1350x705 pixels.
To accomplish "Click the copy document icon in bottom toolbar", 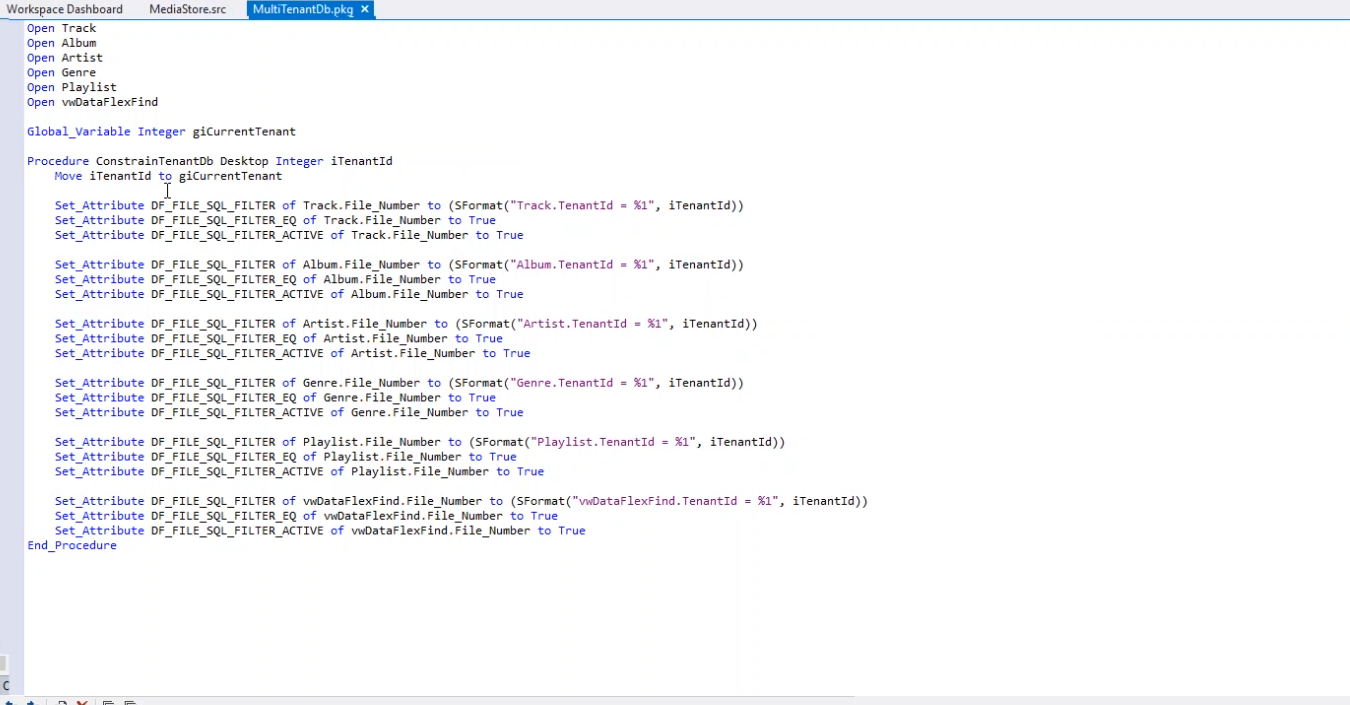I will (62, 702).
